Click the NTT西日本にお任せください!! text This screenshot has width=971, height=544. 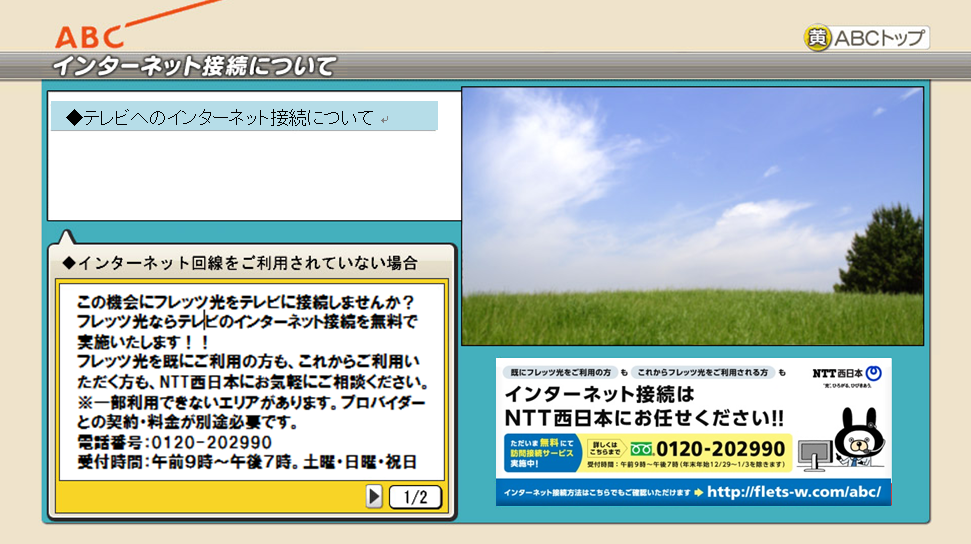tap(644, 418)
